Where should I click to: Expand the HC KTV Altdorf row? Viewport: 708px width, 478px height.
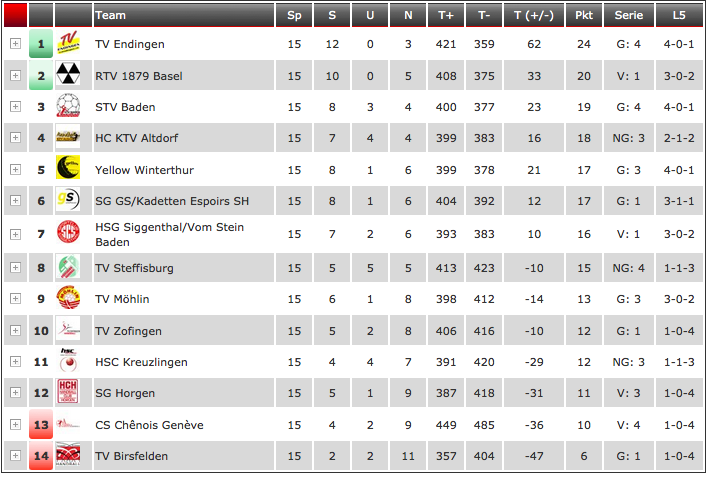click(15, 137)
